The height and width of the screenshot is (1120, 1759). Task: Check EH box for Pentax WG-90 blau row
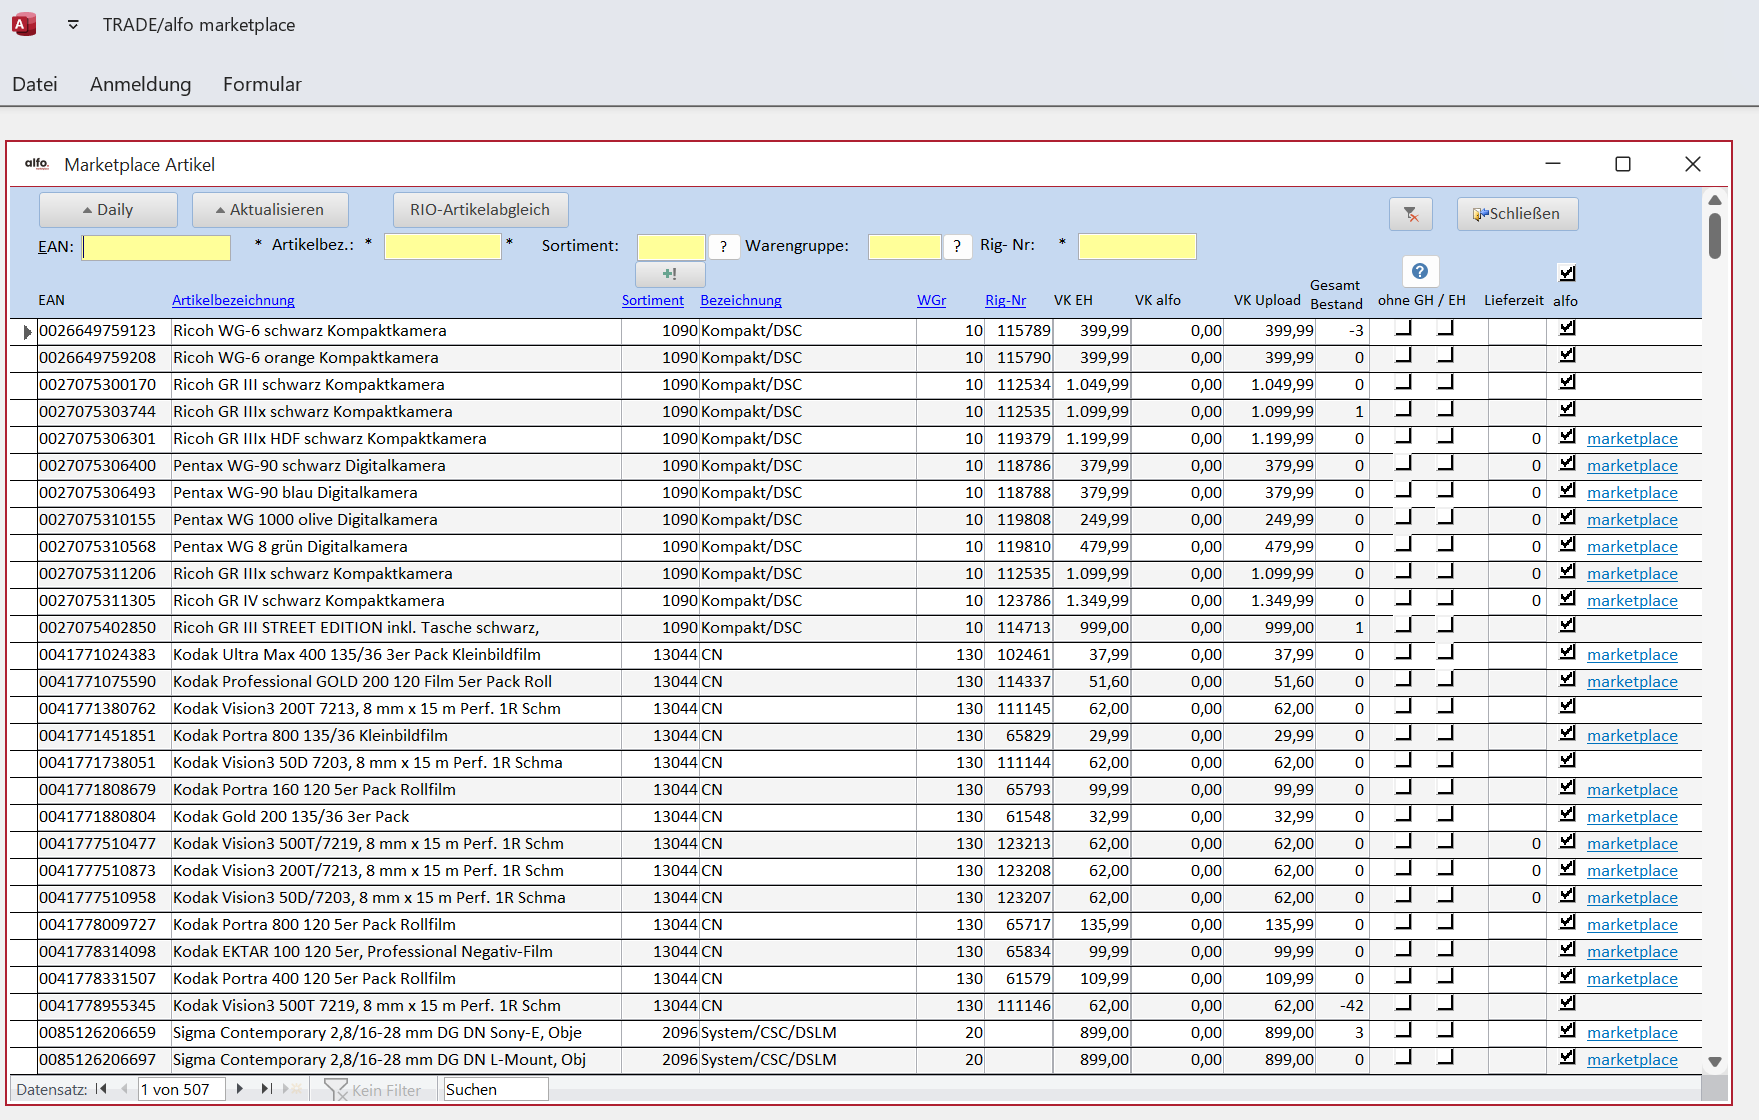pyautogui.click(x=1446, y=490)
